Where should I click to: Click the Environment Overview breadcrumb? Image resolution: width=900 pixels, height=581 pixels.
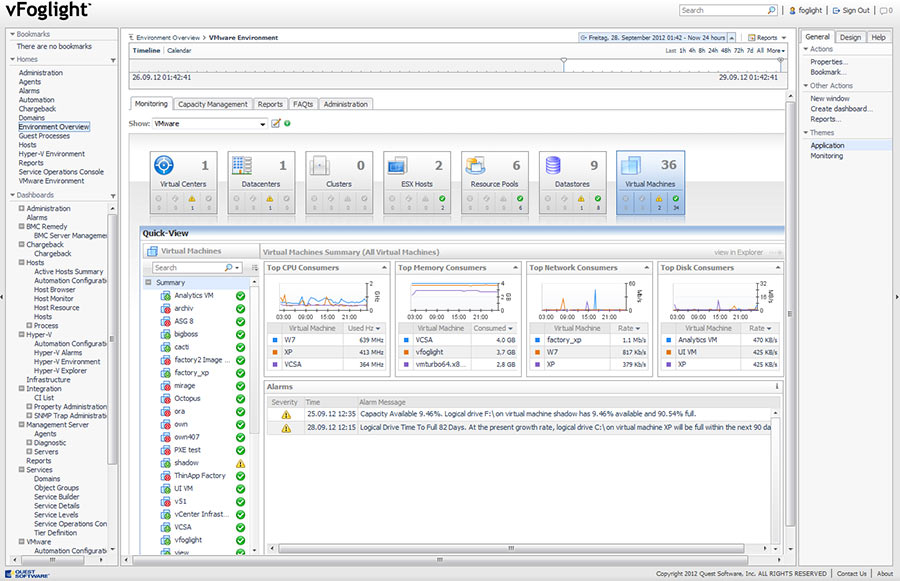click(x=168, y=37)
